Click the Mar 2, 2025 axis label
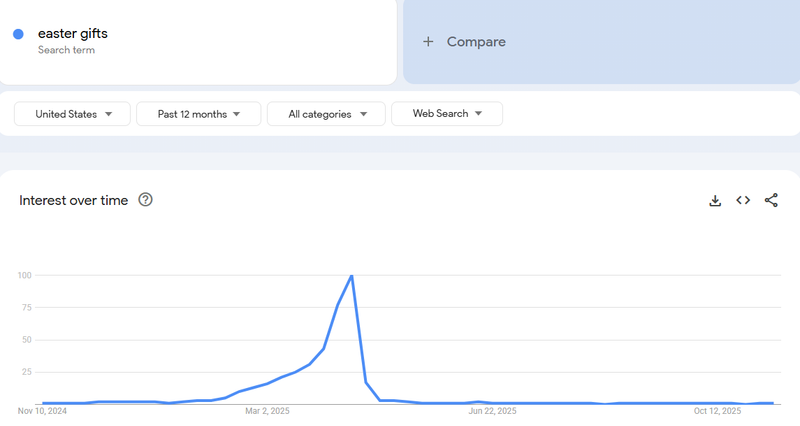Viewport: 800px width, 426px height. click(x=267, y=411)
